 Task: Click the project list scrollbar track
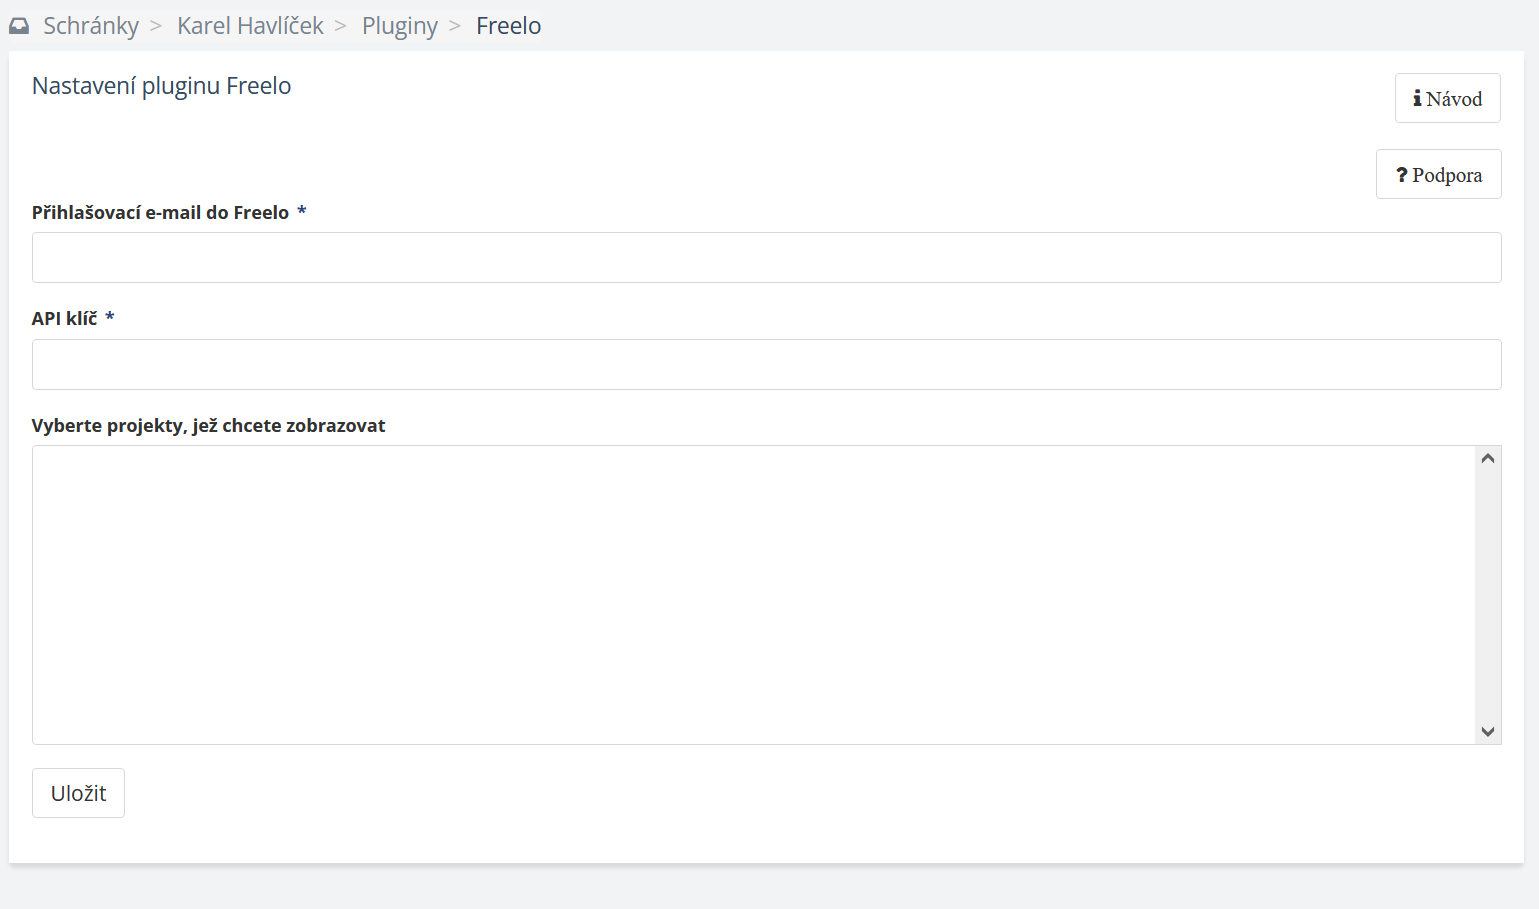(x=1488, y=595)
